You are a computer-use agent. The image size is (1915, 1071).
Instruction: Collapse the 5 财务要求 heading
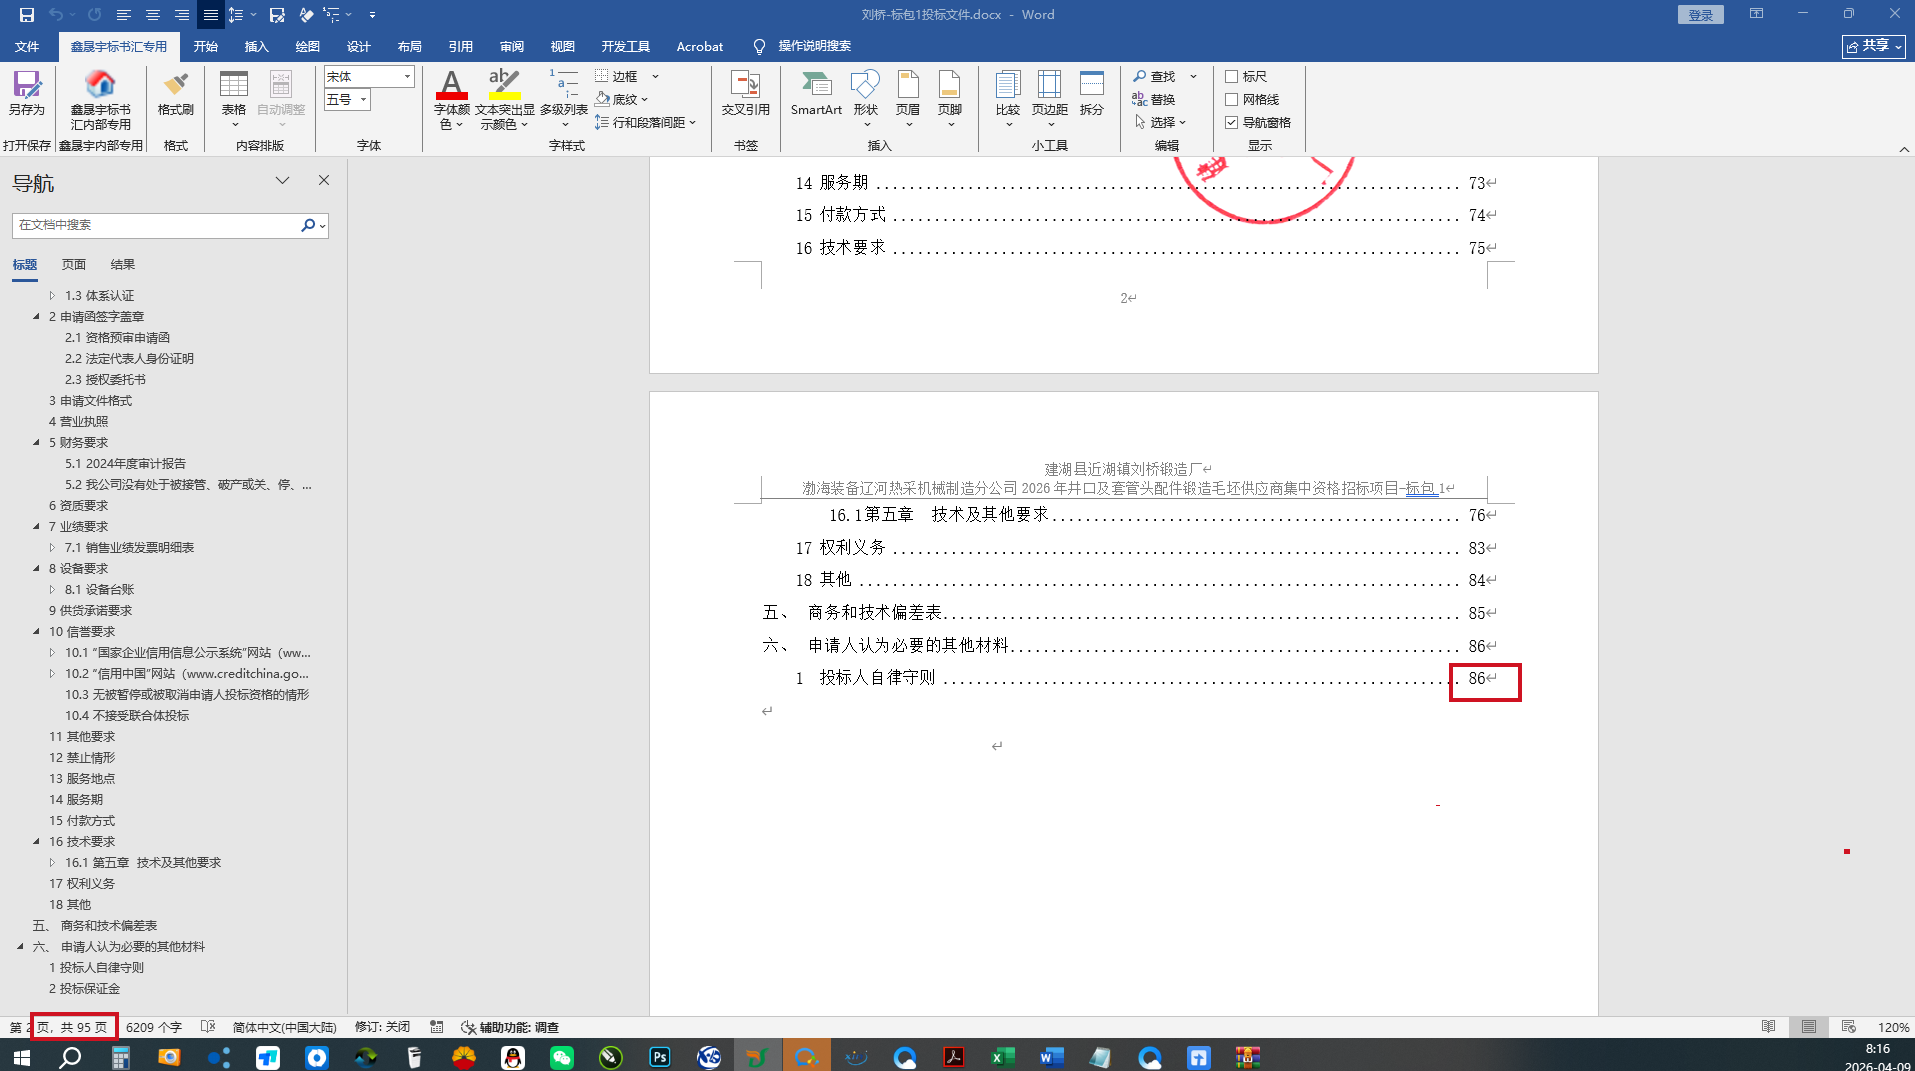36,443
